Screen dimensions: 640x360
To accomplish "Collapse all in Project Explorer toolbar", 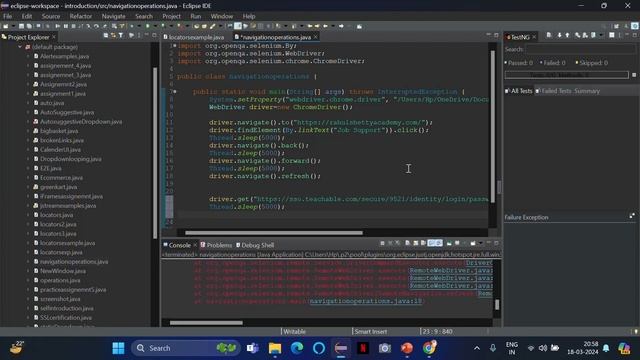I will [106, 36].
